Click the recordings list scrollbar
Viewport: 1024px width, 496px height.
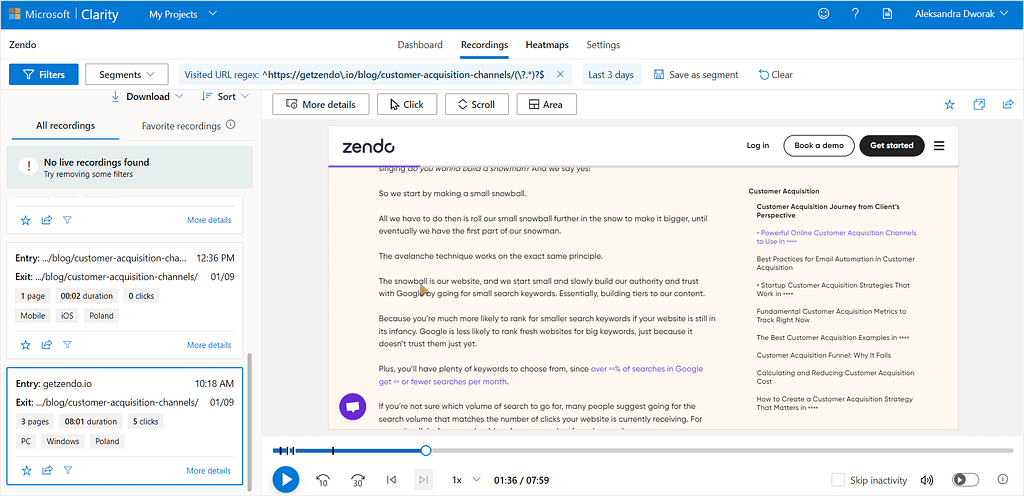pyautogui.click(x=249, y=420)
